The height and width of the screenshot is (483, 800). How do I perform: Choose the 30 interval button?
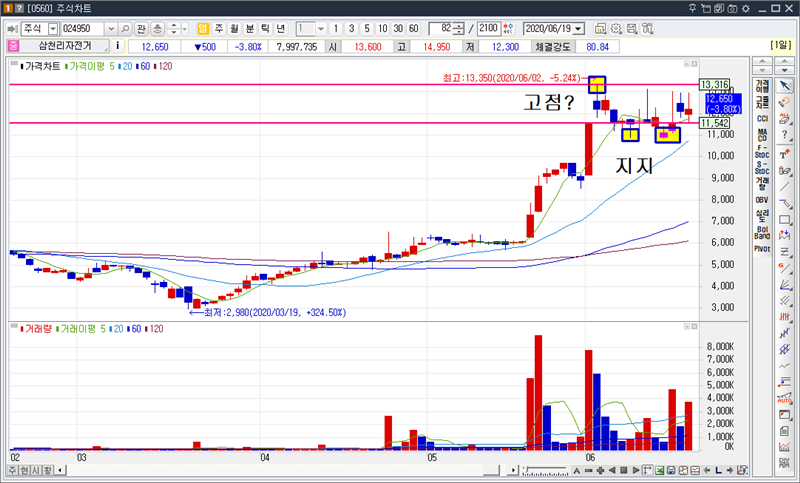pyautogui.click(x=398, y=29)
